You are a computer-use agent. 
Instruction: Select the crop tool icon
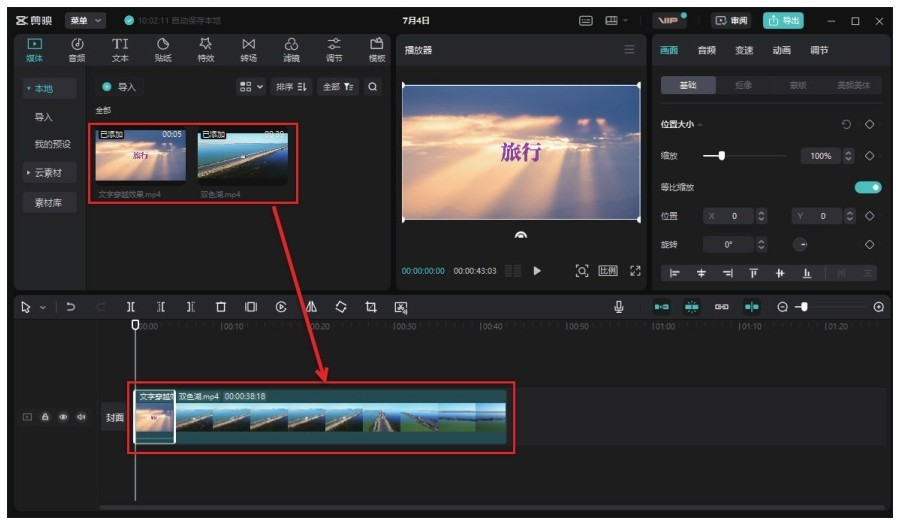(x=371, y=307)
